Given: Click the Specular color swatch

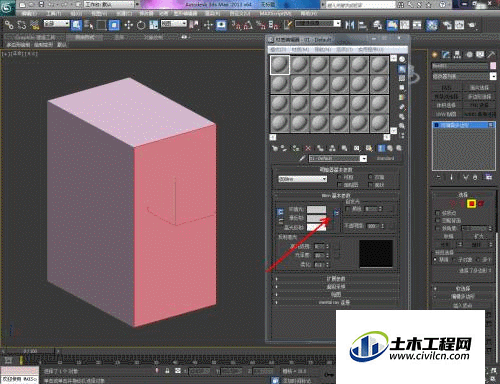Looking at the screenshot, I should point(316,227).
